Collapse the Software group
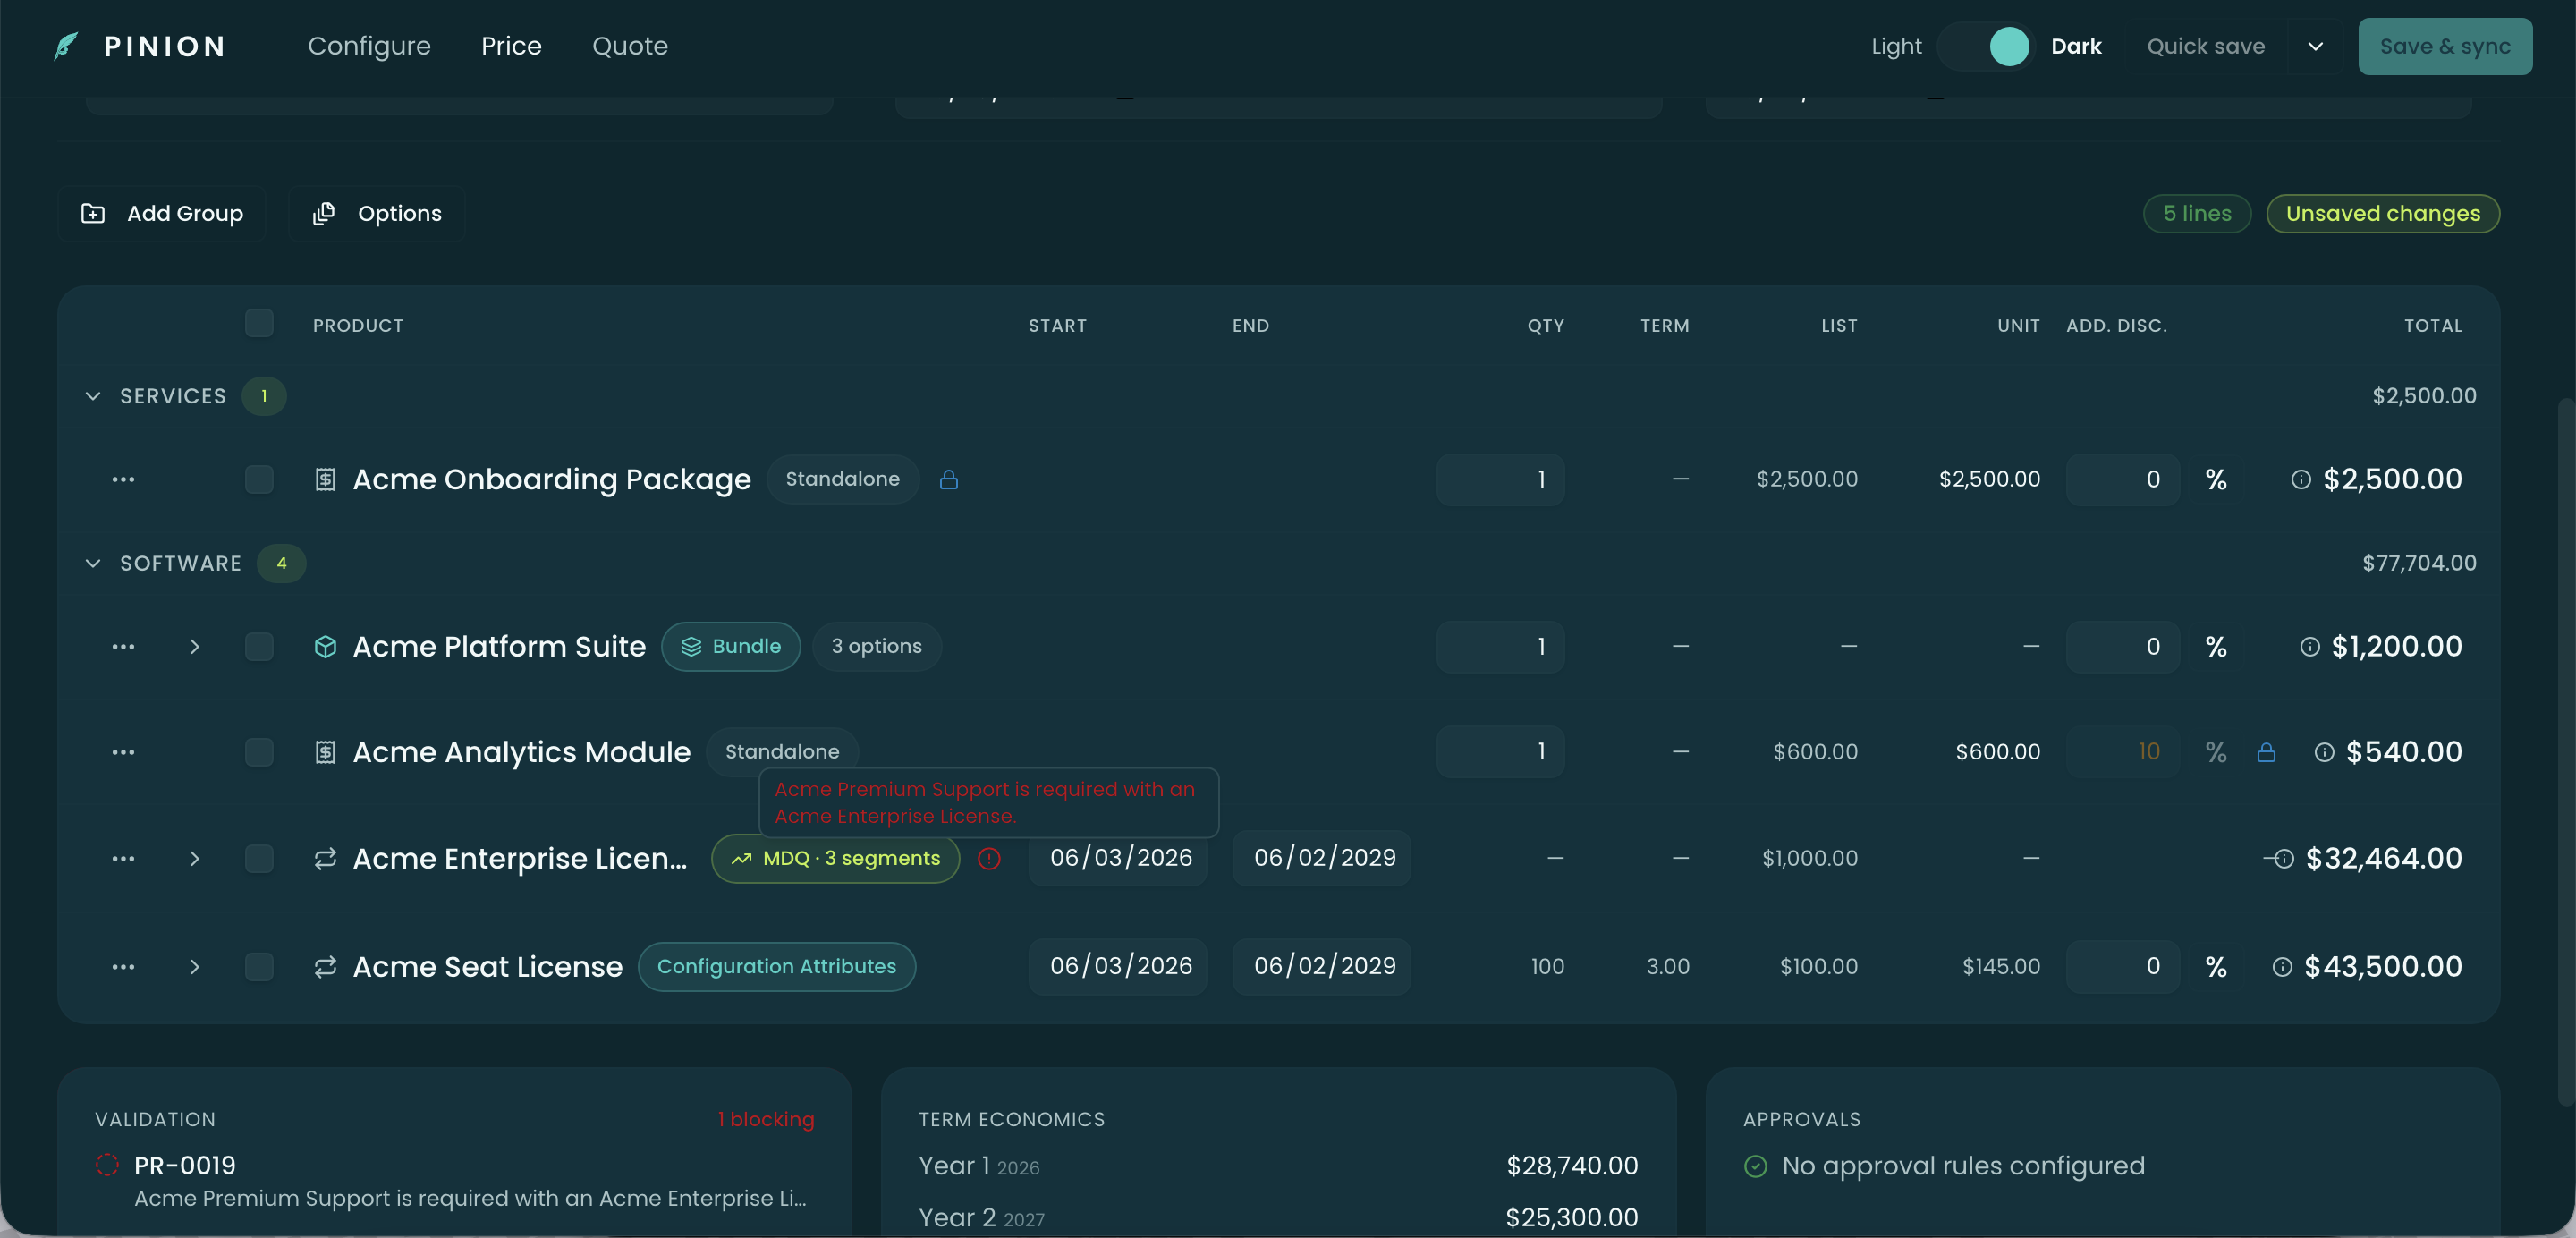2576x1238 pixels. pos(93,563)
